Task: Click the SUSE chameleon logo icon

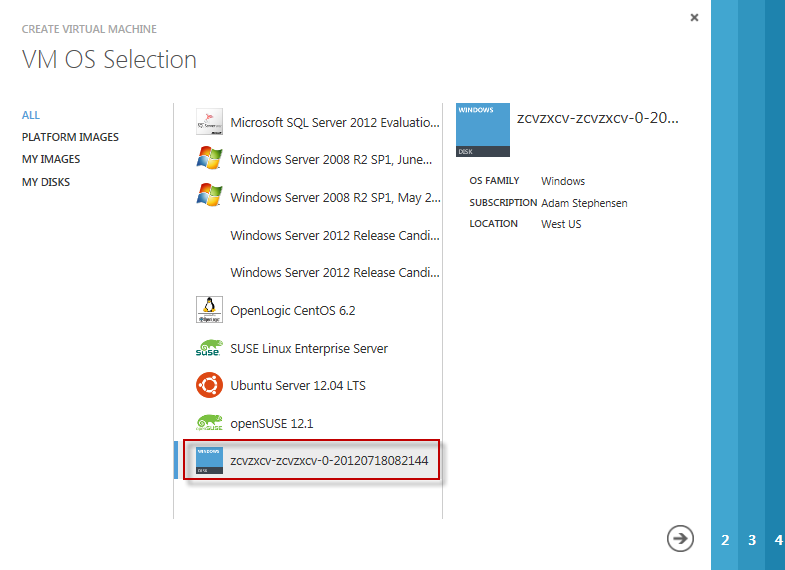Action: click(x=209, y=348)
